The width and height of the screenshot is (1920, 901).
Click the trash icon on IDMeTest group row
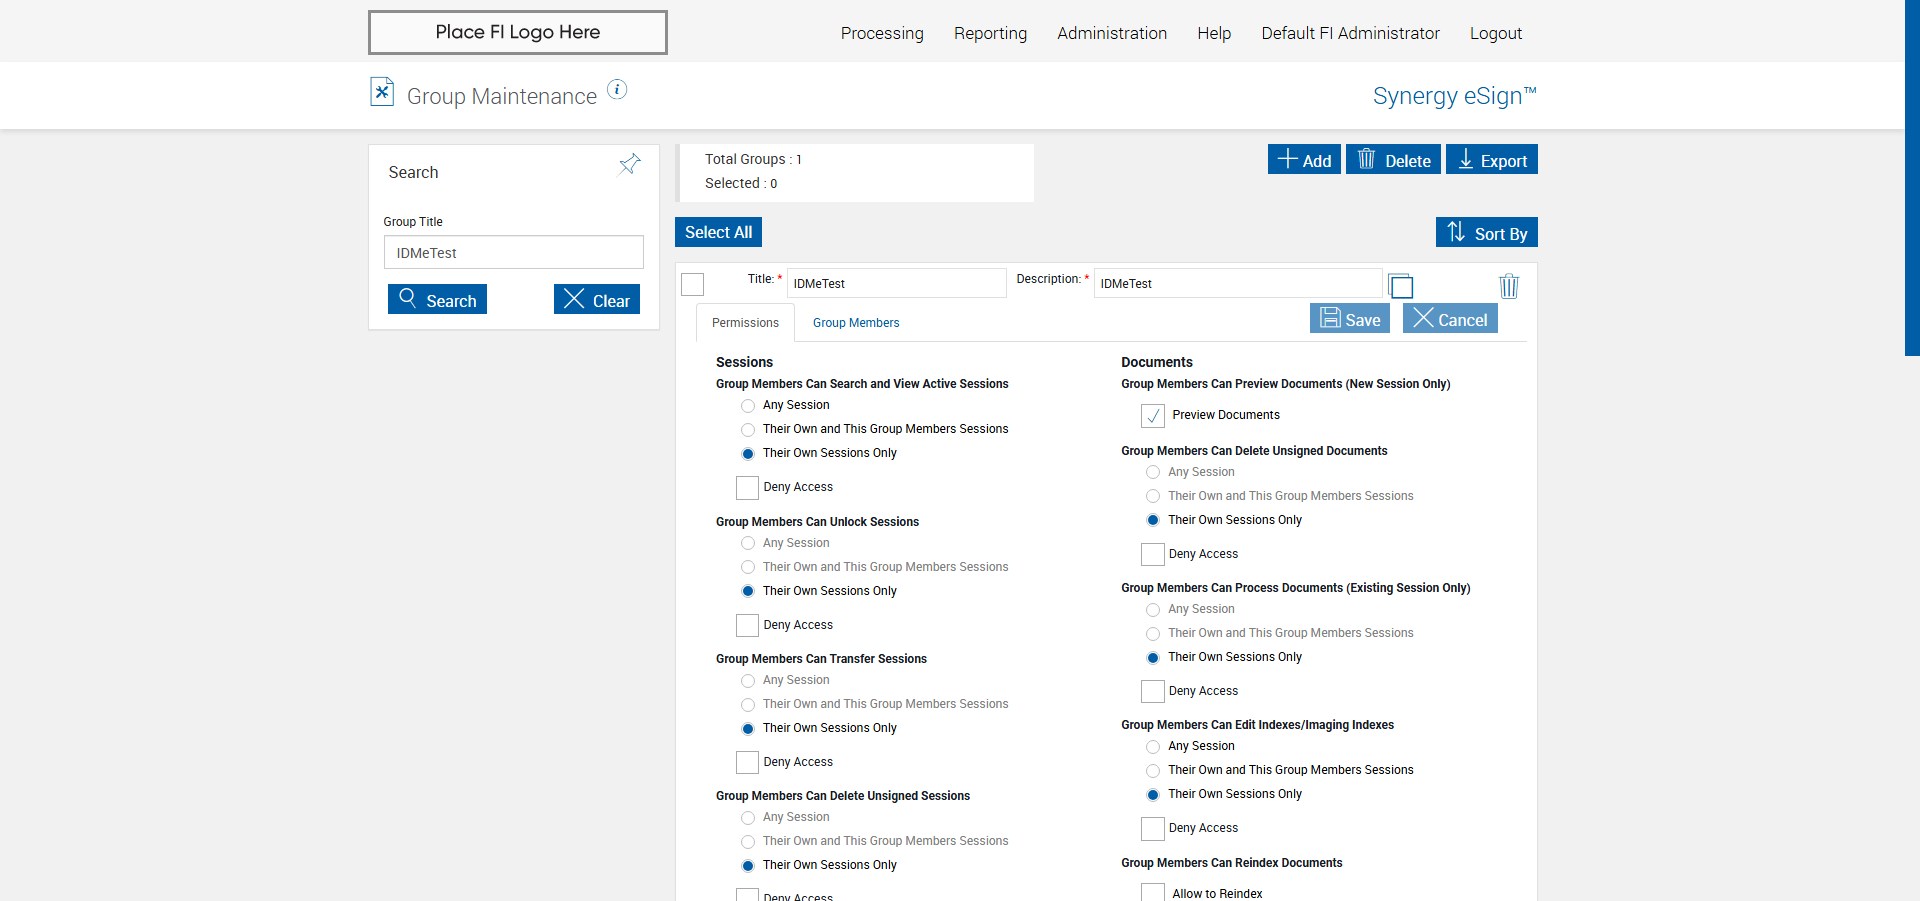(x=1508, y=287)
